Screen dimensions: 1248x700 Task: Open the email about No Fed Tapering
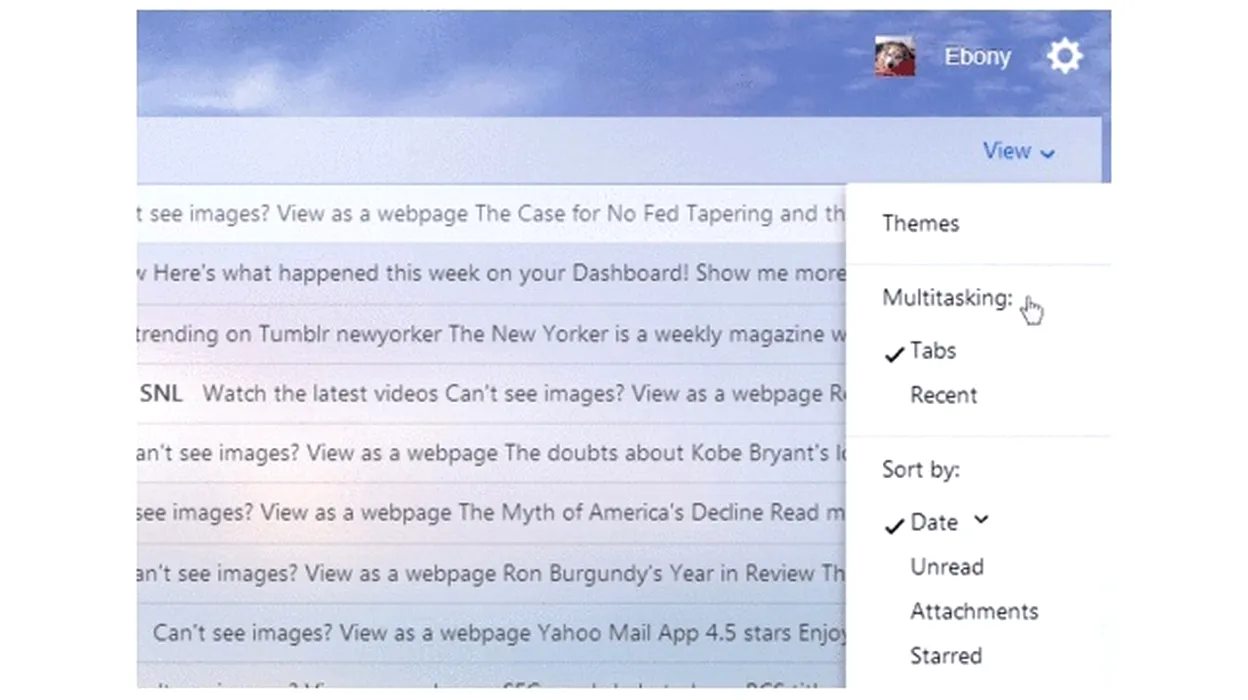tap(491, 214)
